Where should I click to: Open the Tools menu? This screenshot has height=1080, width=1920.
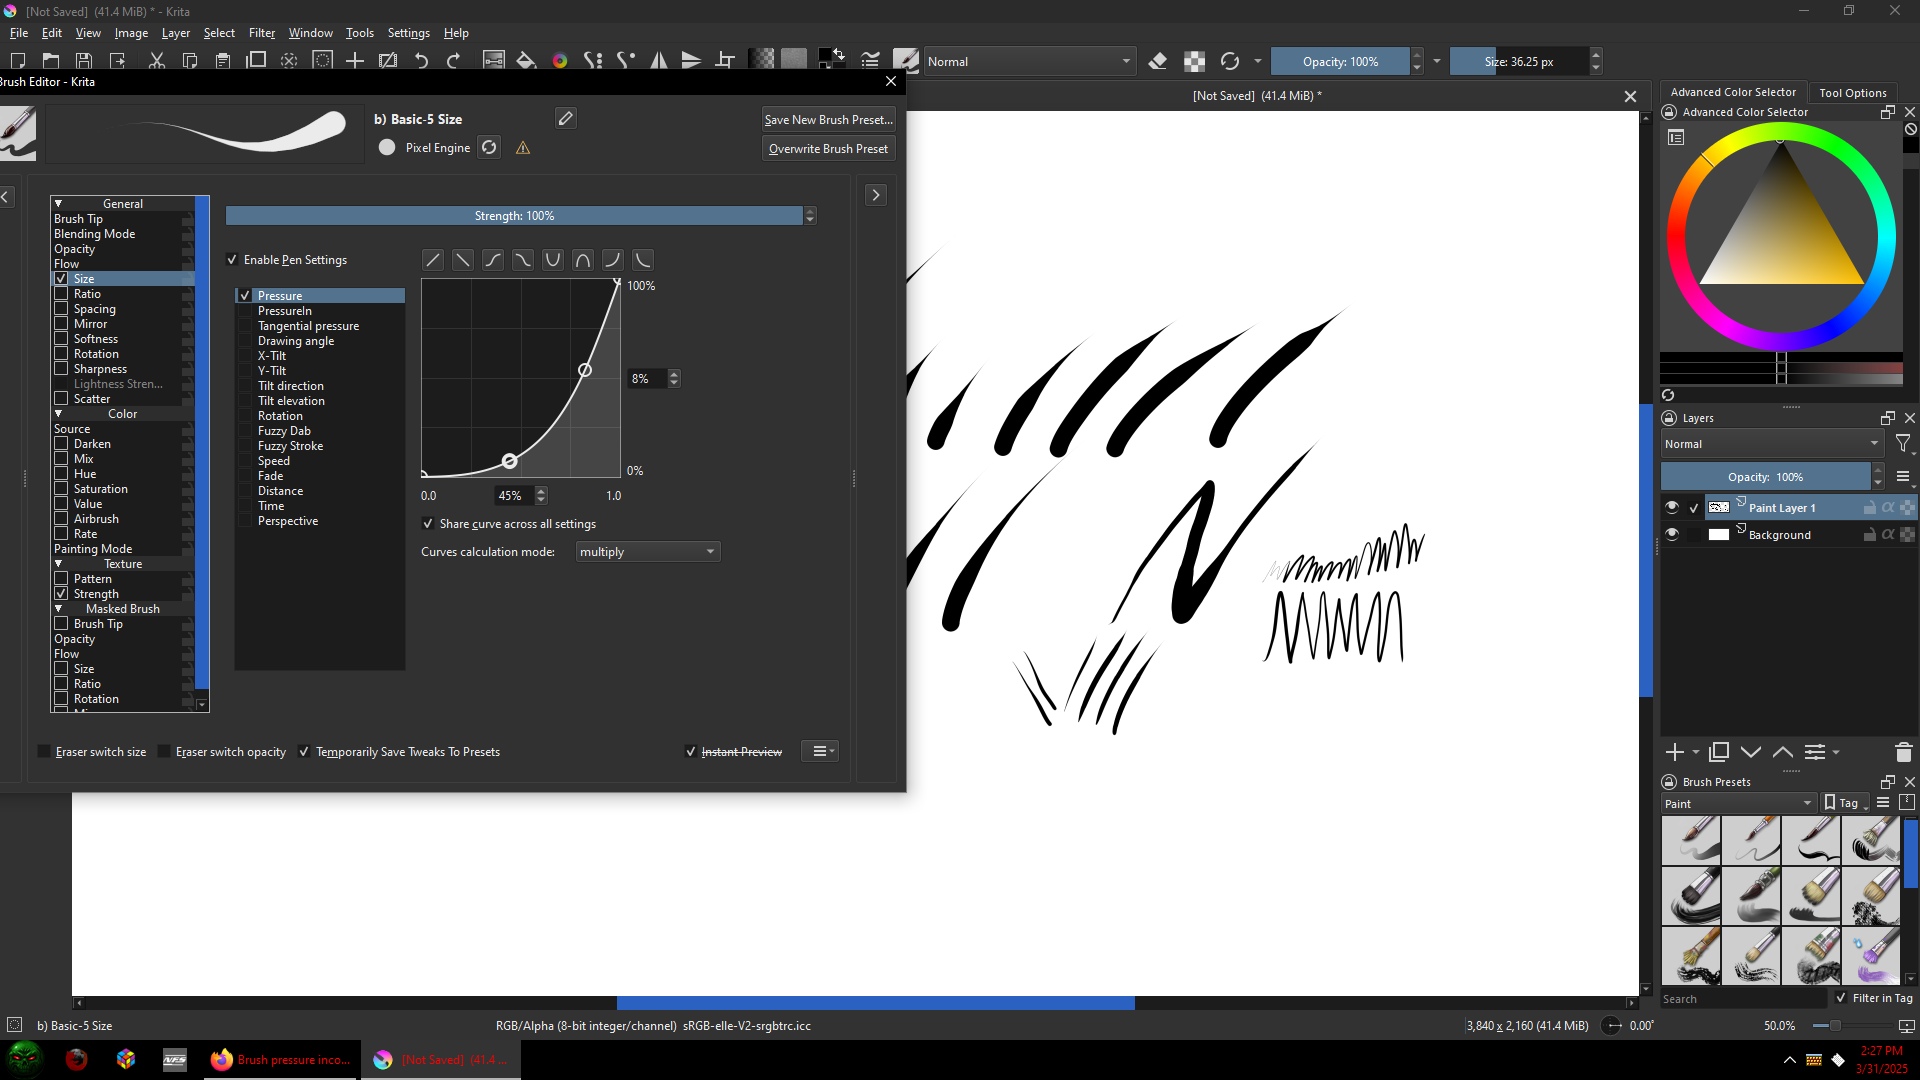pyautogui.click(x=359, y=33)
